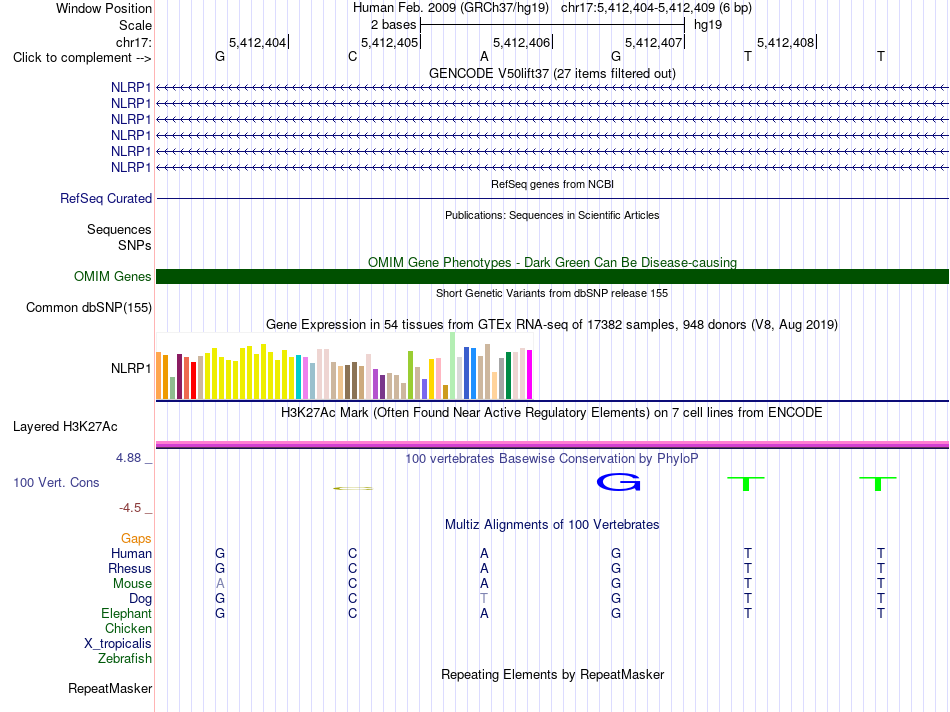Open 'Publications: Sequences in Scientific Articles' track title
The height and width of the screenshot is (712, 950).
pyautogui.click(x=552, y=215)
